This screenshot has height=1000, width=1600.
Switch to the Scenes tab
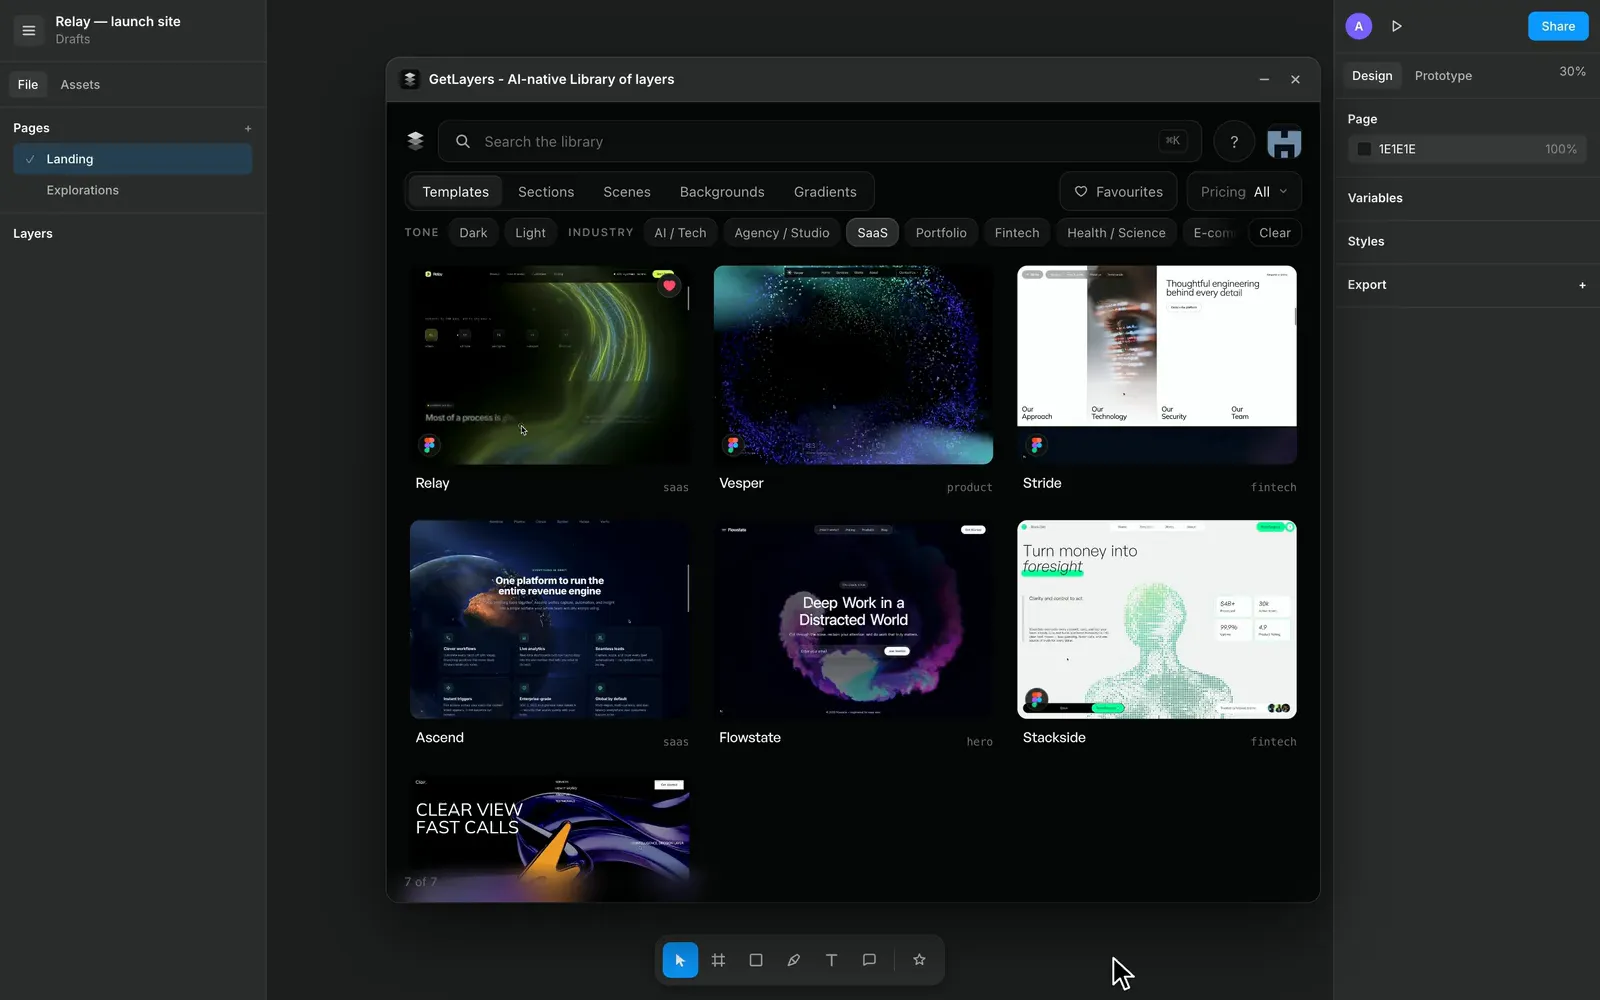tap(627, 192)
